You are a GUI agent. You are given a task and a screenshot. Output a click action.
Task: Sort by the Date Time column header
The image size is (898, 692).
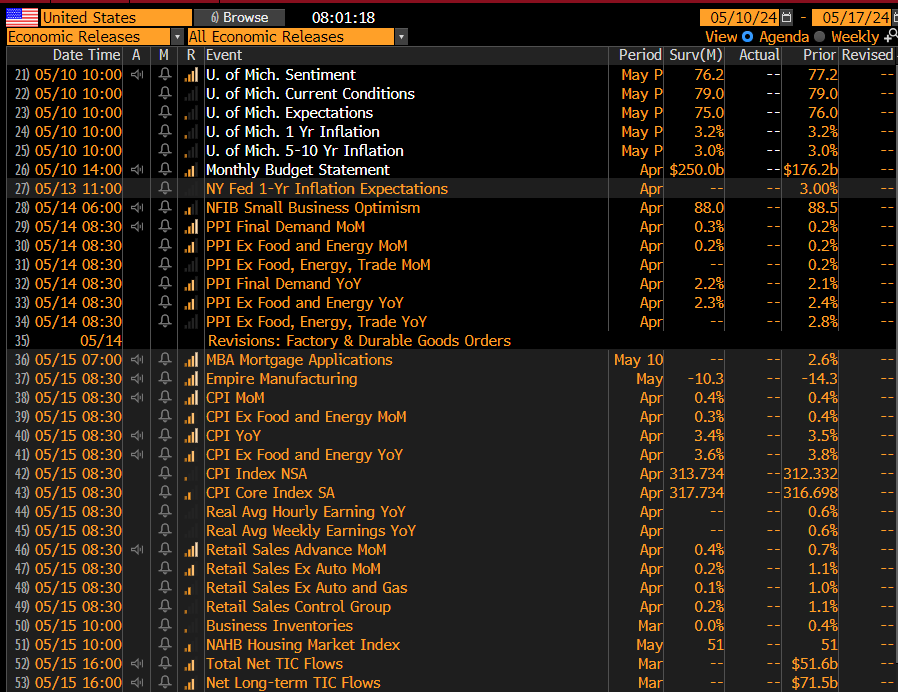coord(86,55)
